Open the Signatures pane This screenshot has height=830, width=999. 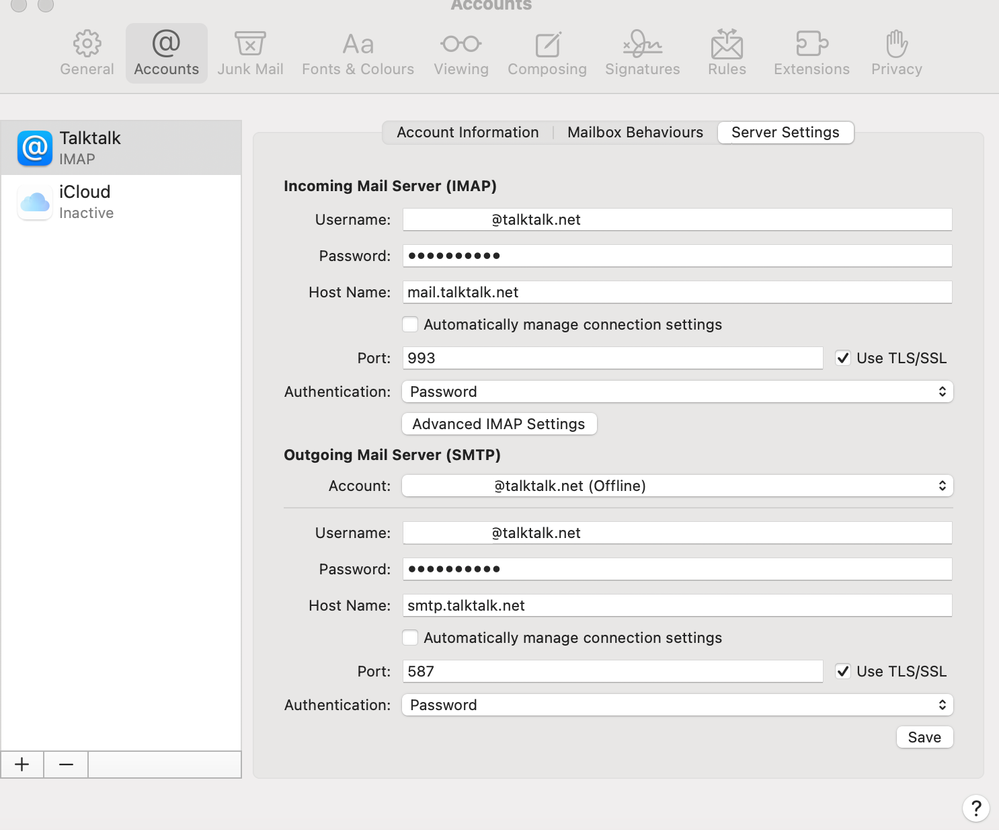click(x=642, y=52)
